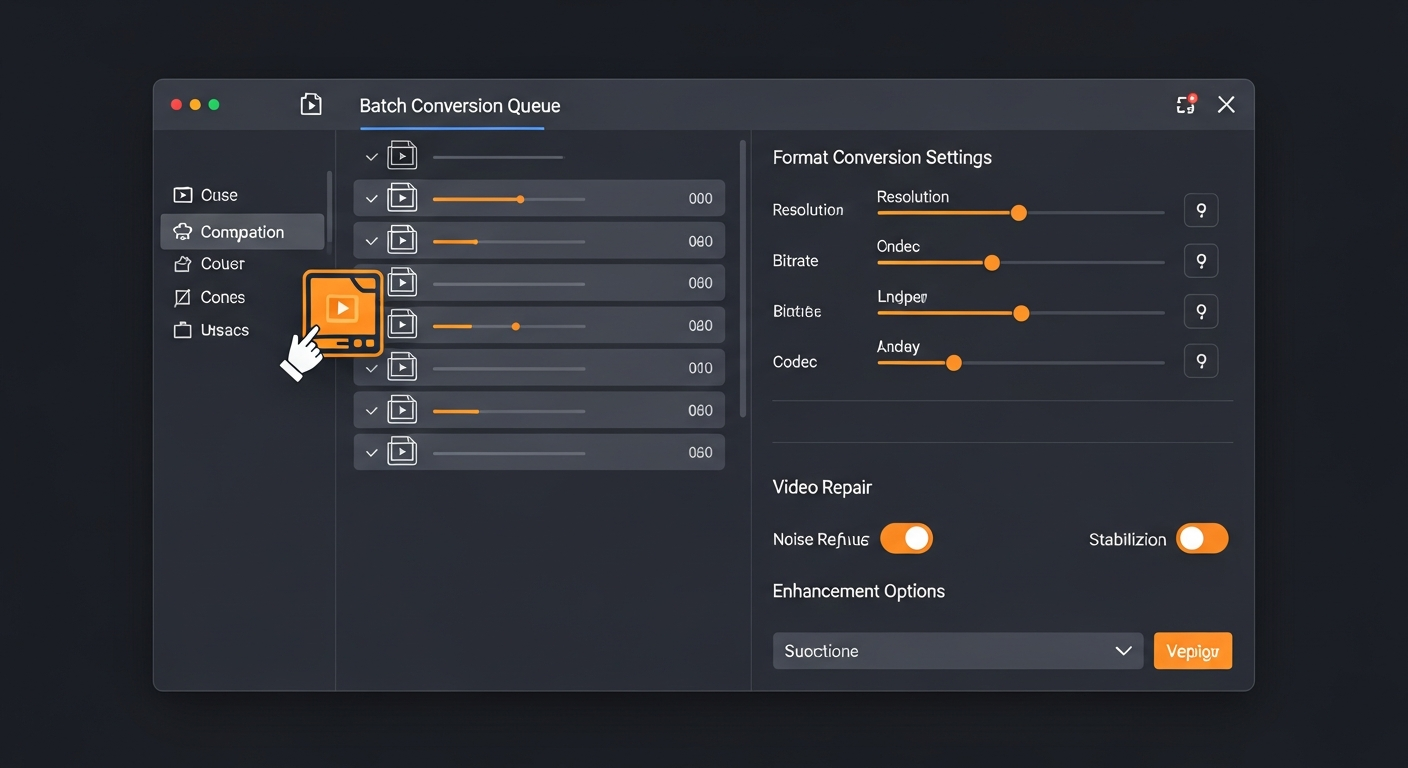Uncheck the last queue item checkmark

click(x=372, y=453)
